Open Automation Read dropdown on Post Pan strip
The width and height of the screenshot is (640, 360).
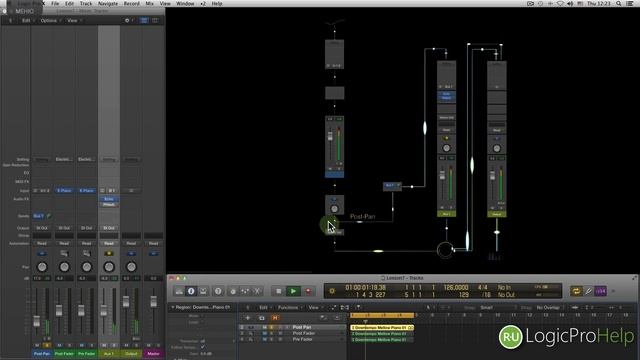point(42,243)
